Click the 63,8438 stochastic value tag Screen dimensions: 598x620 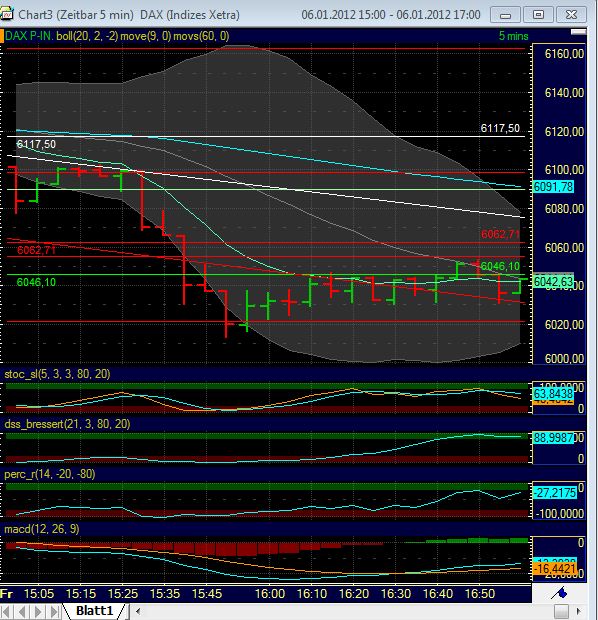[x=553, y=393]
